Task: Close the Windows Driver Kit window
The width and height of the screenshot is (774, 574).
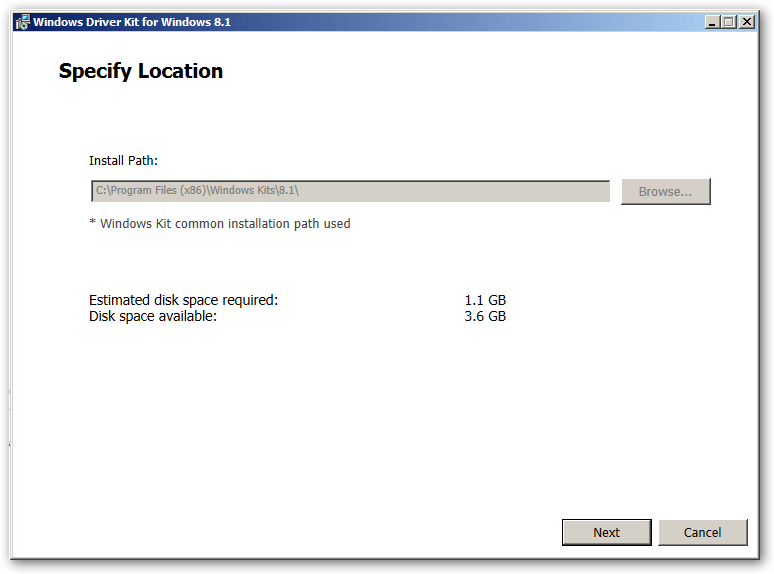Action: 747,22
